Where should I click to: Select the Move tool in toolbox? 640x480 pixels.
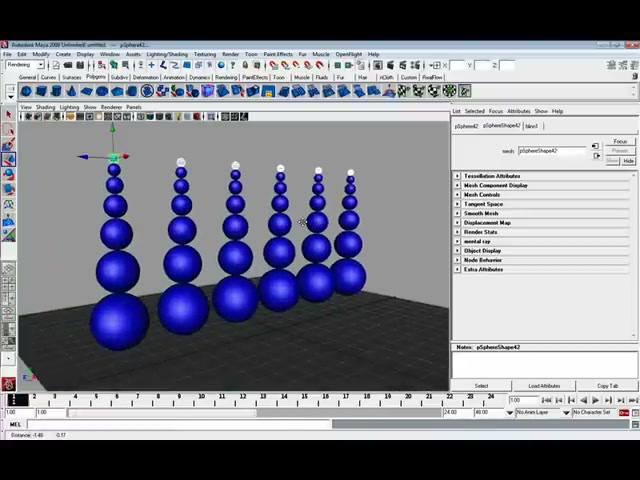pos(9,159)
